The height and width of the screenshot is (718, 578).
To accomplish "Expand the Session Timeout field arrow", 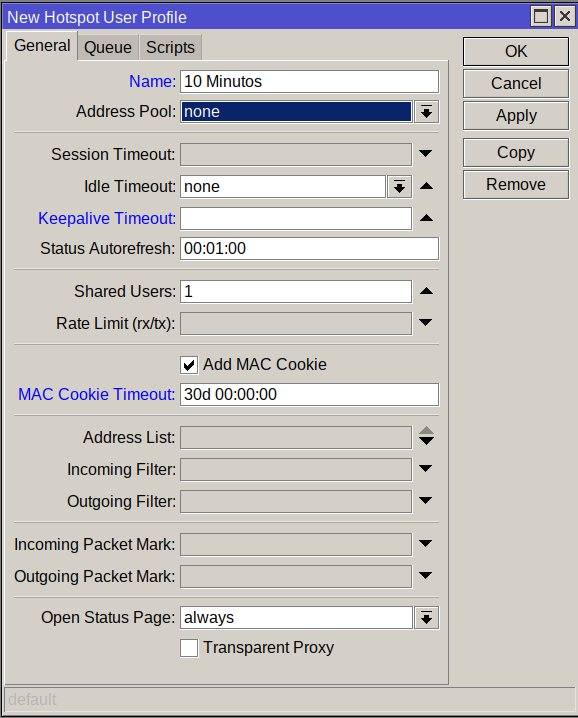I will pos(425,153).
